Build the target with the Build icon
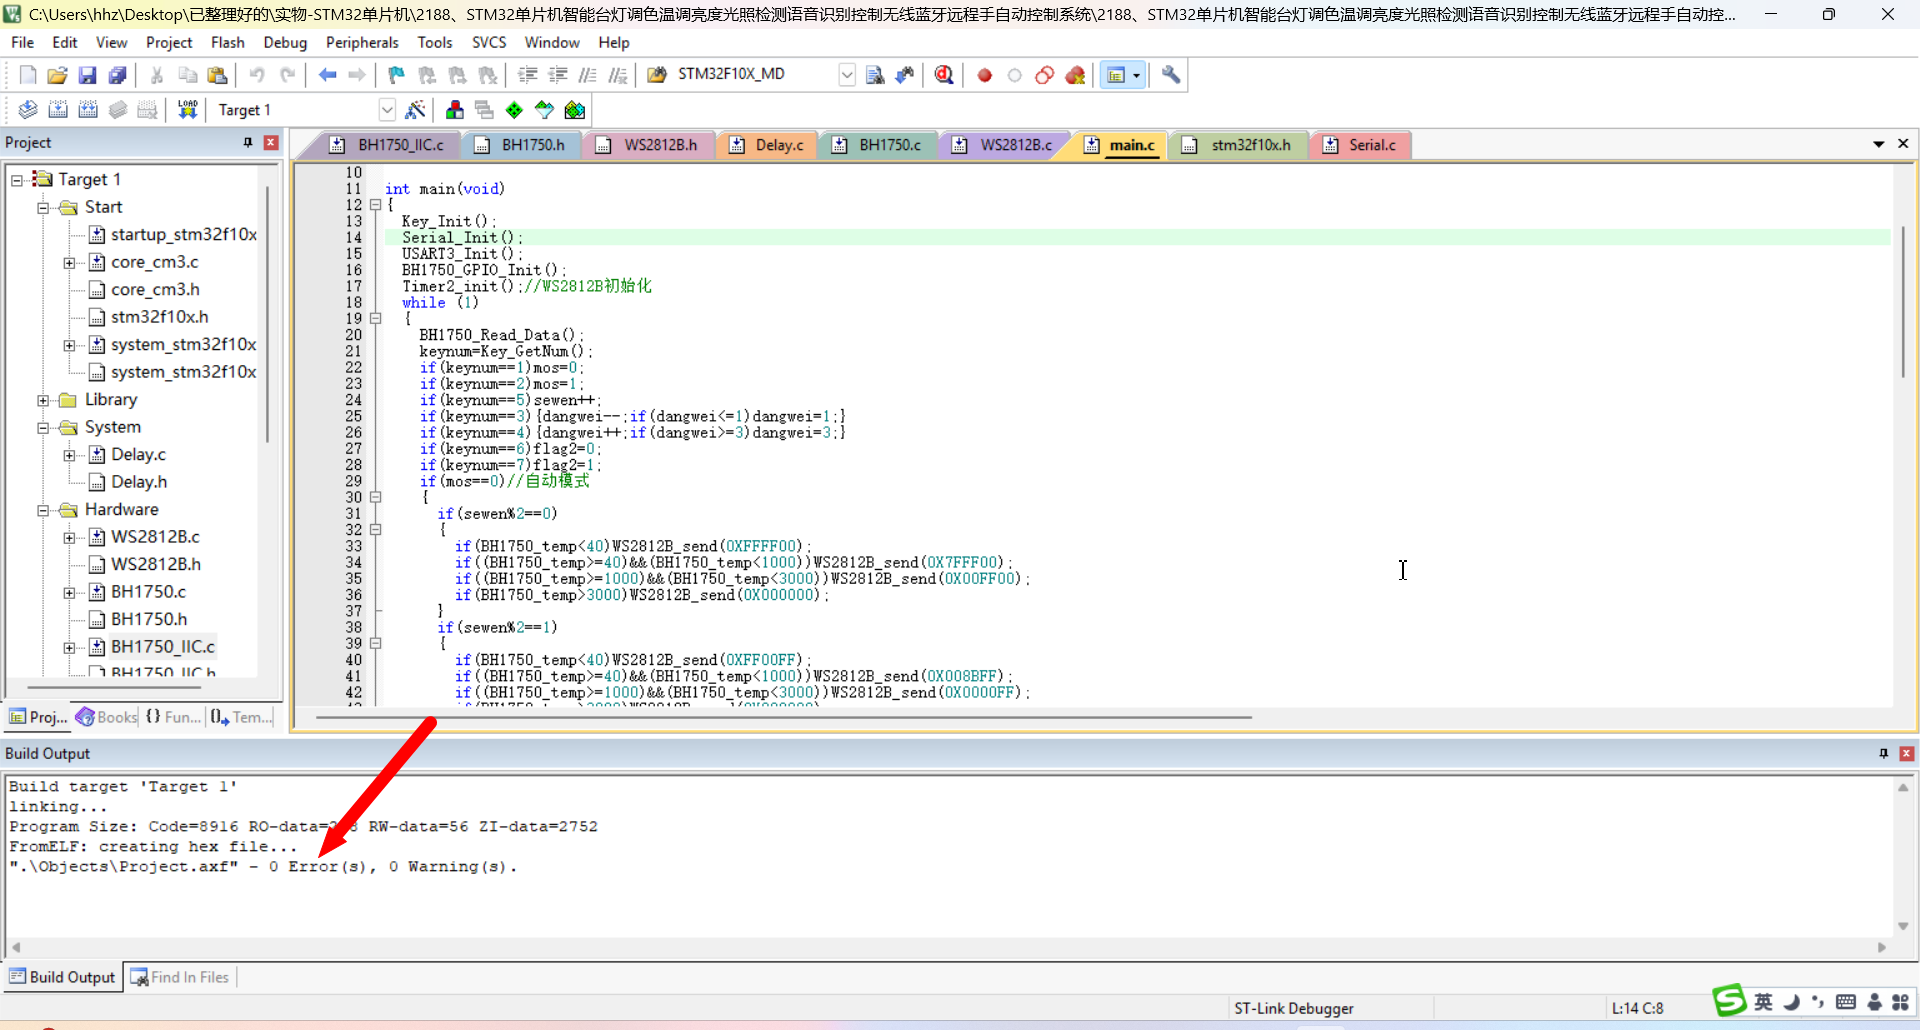Viewport: 1920px width, 1030px height. point(58,110)
